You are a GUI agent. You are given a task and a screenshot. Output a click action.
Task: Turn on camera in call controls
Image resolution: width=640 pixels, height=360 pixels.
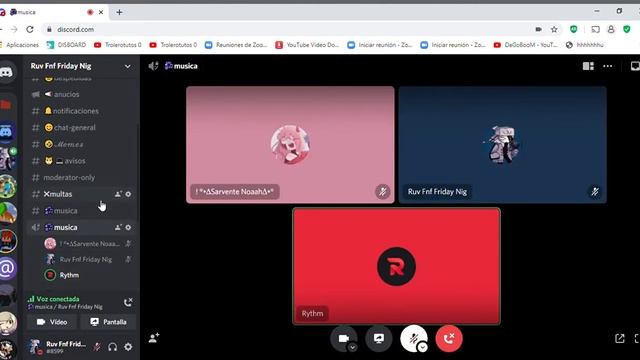tap(343, 338)
